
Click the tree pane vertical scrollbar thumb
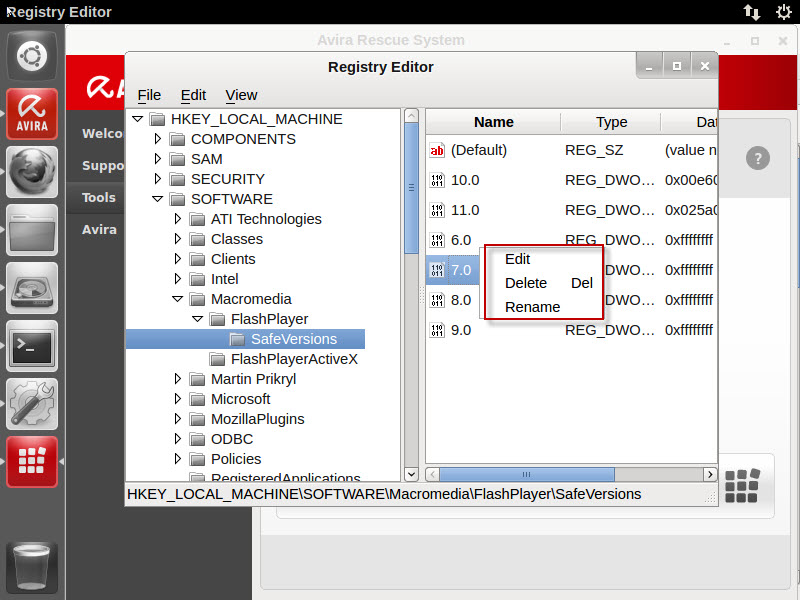pyautogui.click(x=411, y=188)
